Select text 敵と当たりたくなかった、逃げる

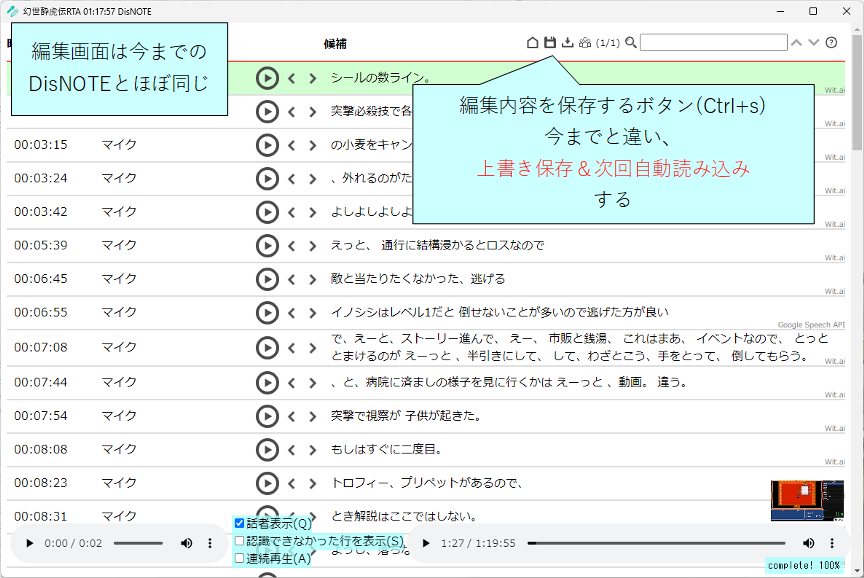point(418,279)
